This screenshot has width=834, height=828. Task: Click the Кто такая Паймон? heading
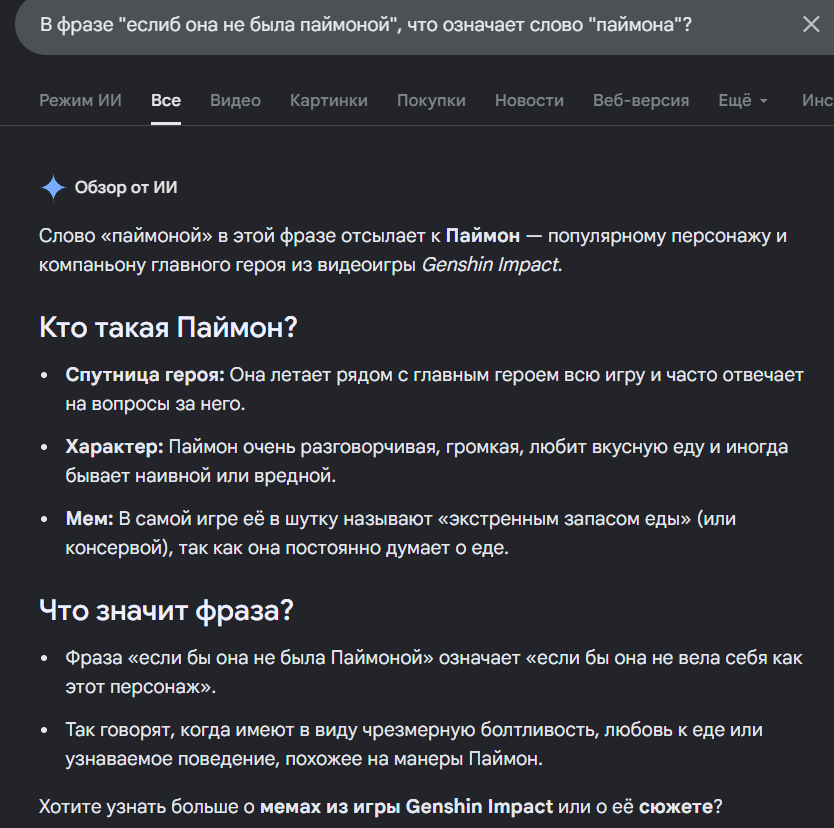coord(168,327)
